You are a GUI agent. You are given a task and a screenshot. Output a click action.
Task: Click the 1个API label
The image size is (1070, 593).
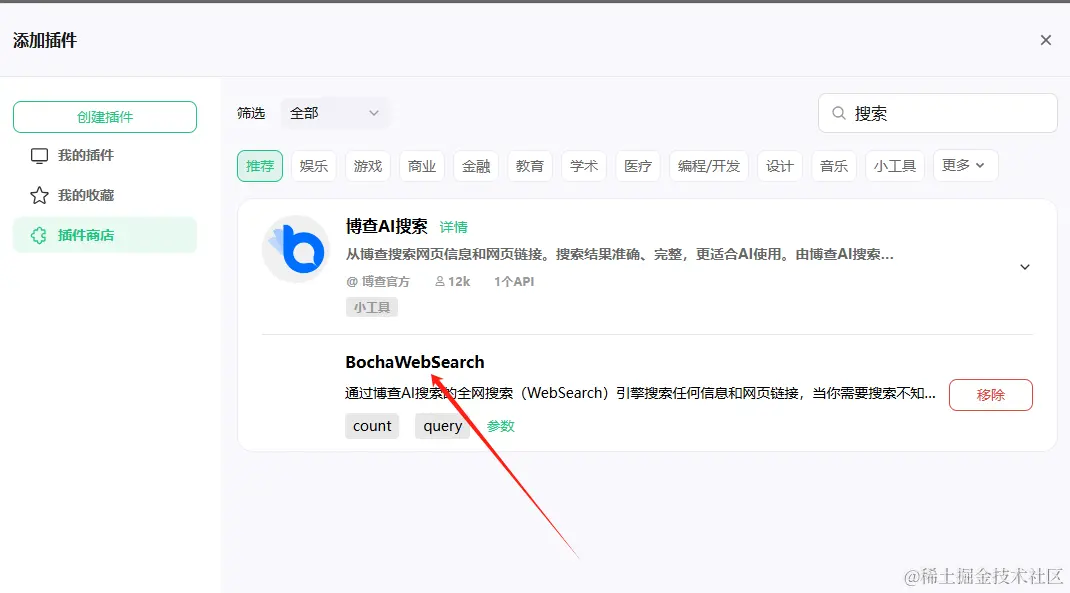click(514, 281)
